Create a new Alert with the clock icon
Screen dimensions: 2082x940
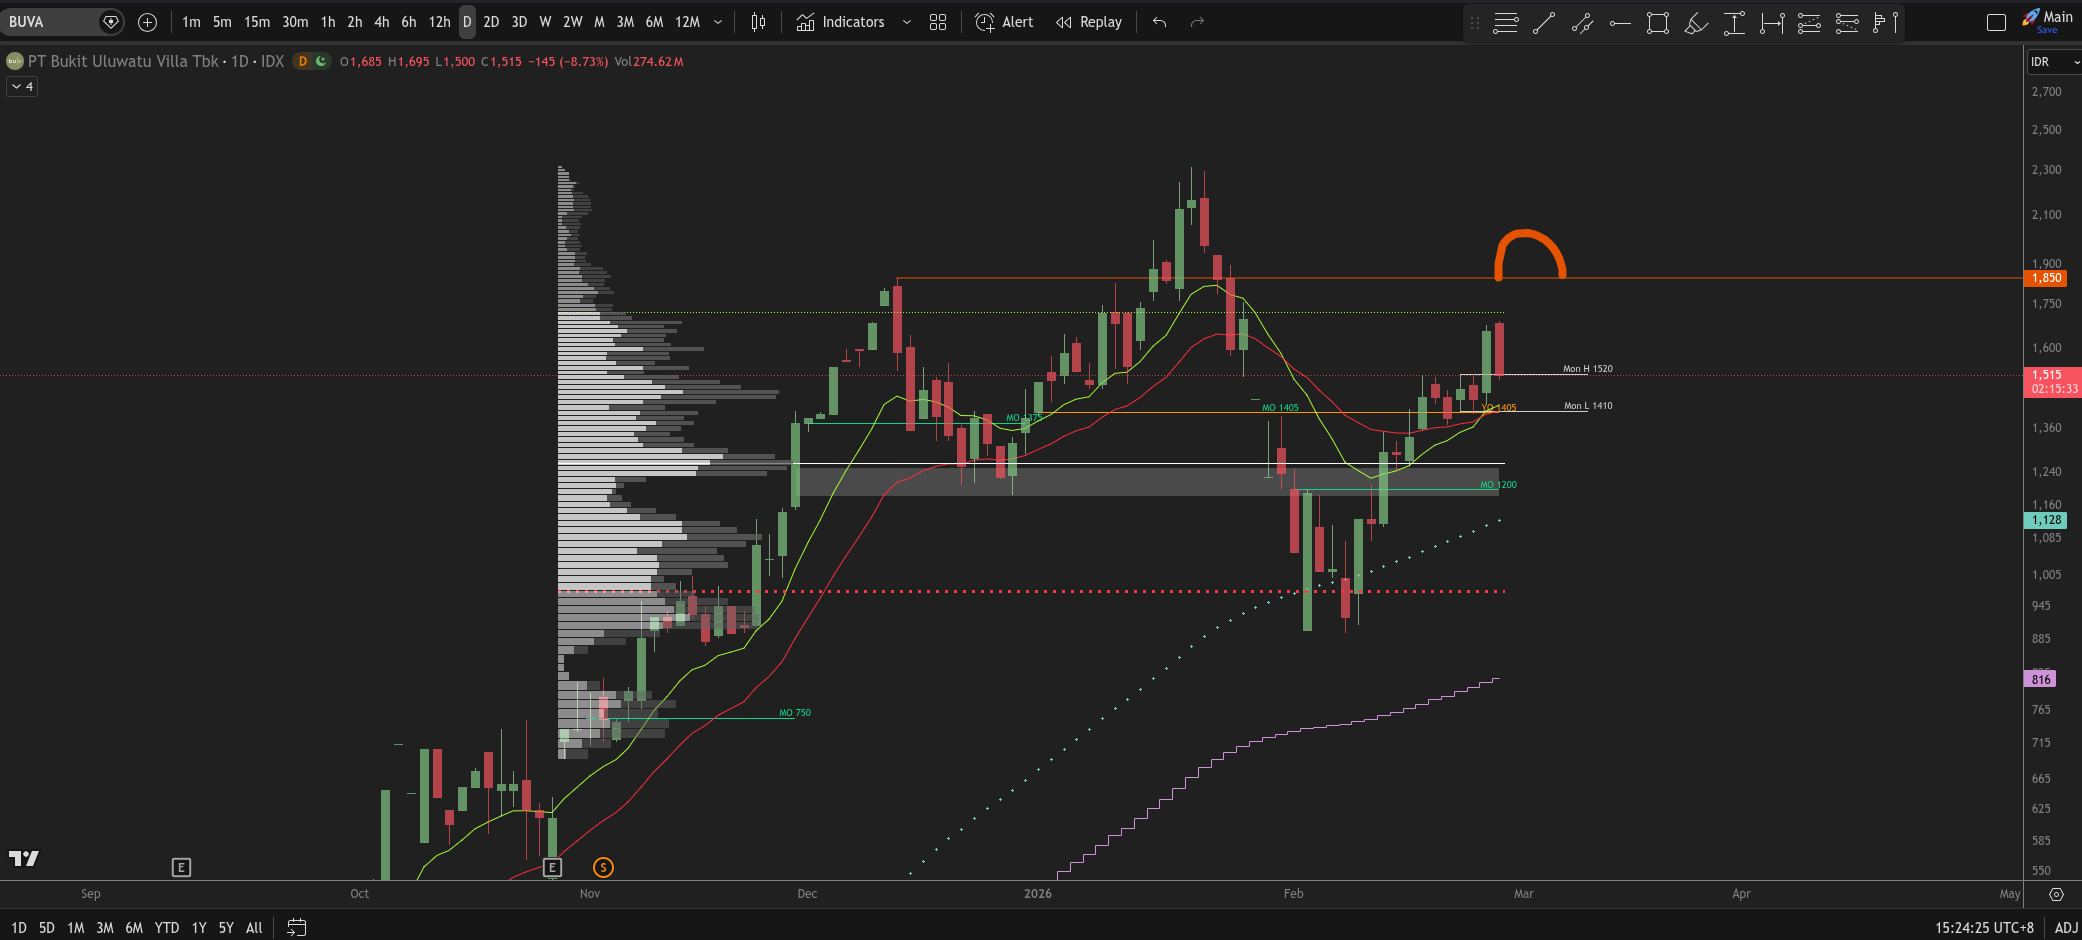pos(1004,22)
